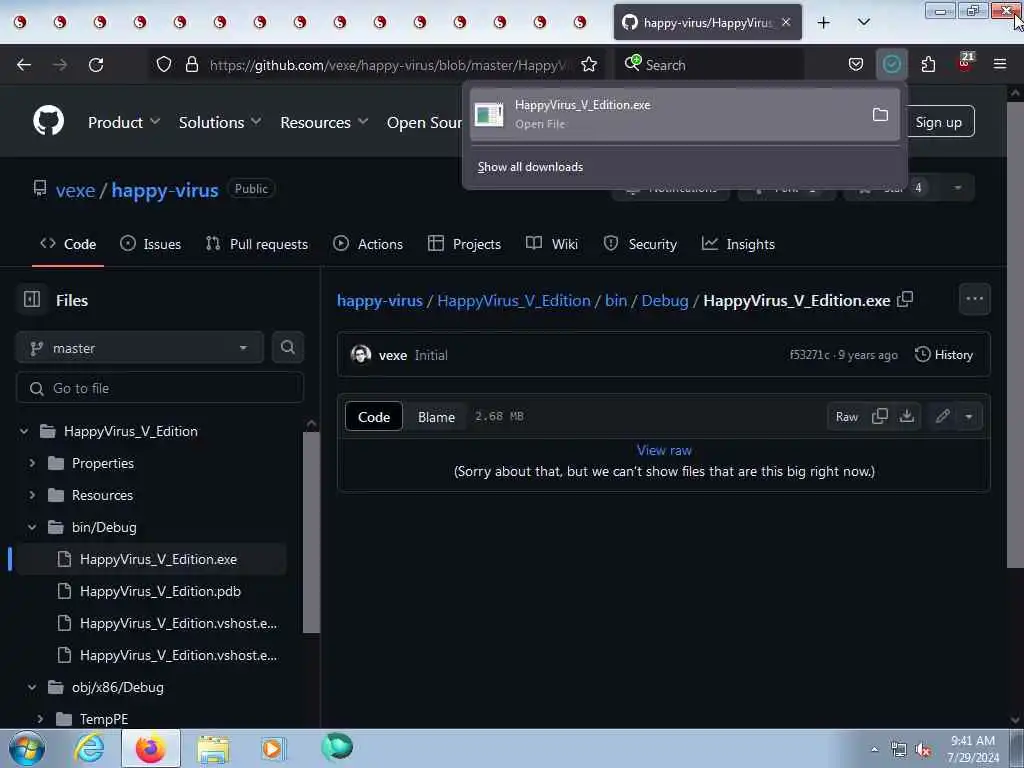Collapse the HappyVirus_V_Edition root folder
Viewport: 1024px width, 768px height.
click(24, 431)
